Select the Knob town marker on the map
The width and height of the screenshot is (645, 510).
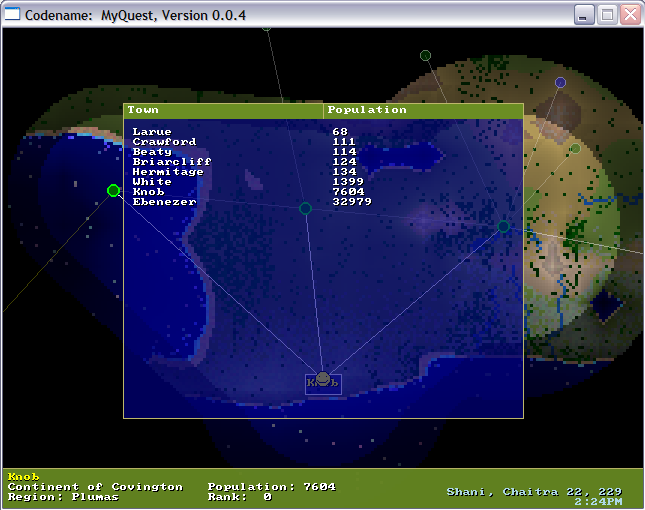[x=322, y=379]
